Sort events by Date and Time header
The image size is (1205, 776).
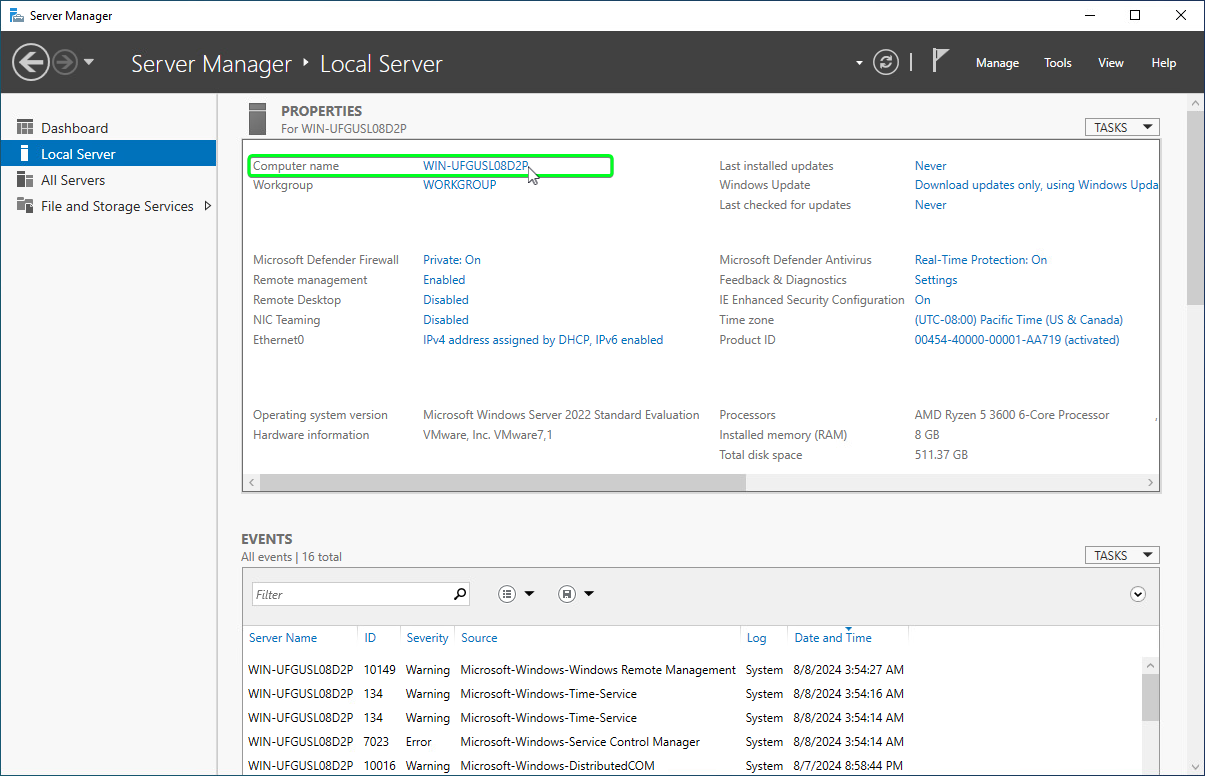click(x=833, y=638)
